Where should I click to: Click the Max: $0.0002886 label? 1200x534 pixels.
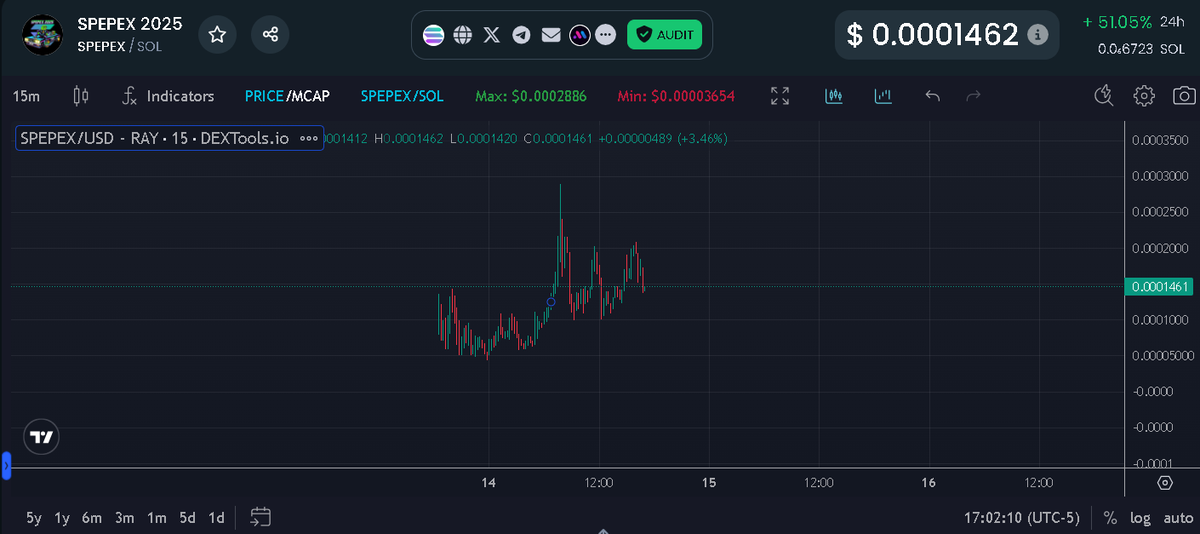(531, 96)
